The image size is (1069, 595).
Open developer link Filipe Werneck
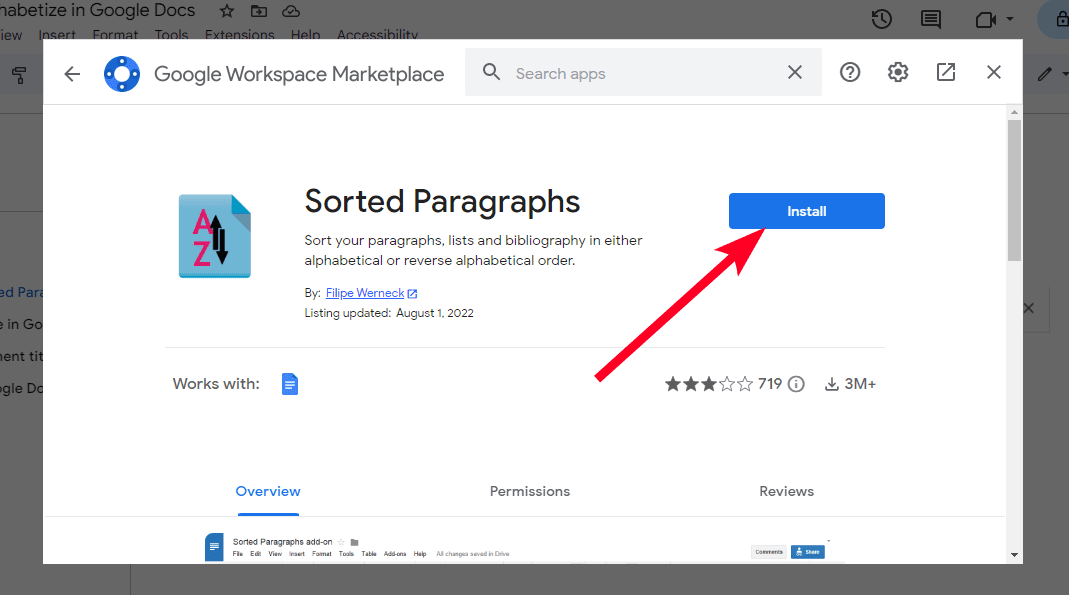[x=364, y=292]
